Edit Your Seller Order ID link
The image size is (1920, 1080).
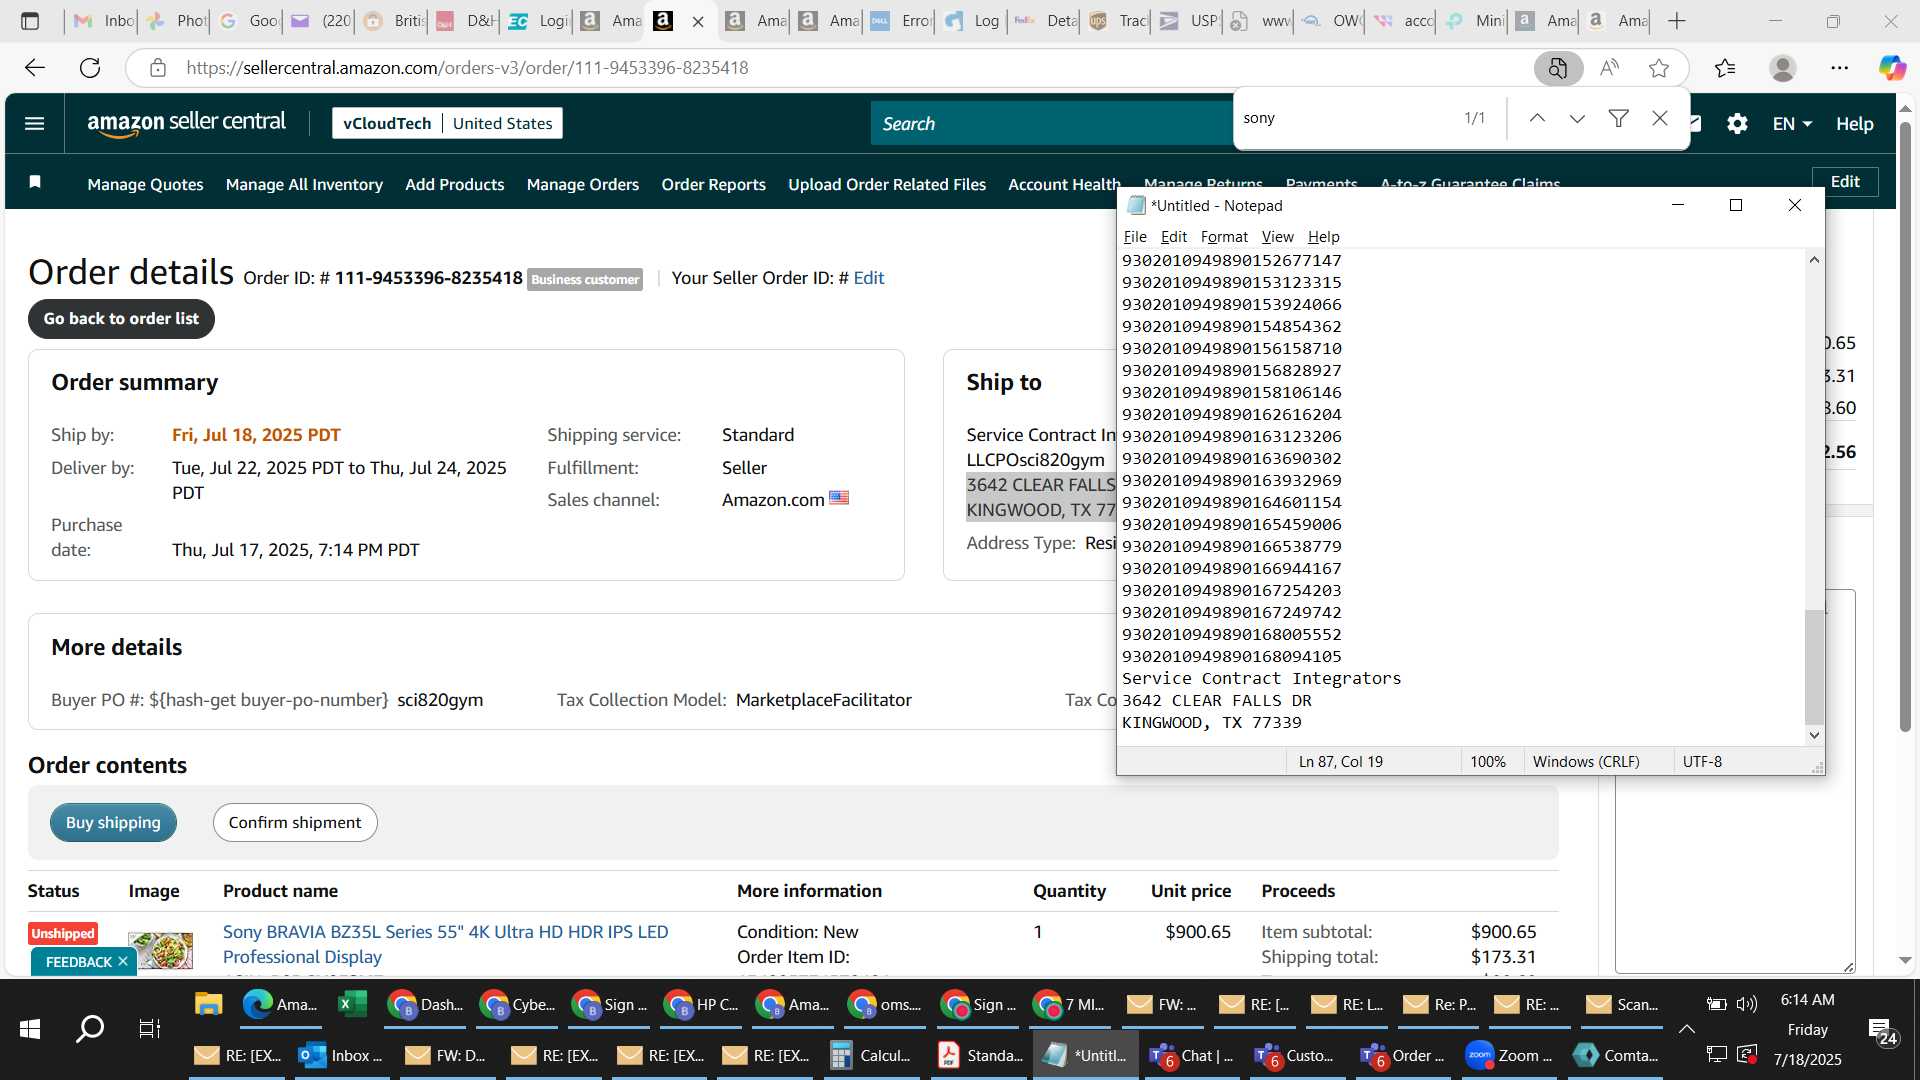click(x=868, y=278)
